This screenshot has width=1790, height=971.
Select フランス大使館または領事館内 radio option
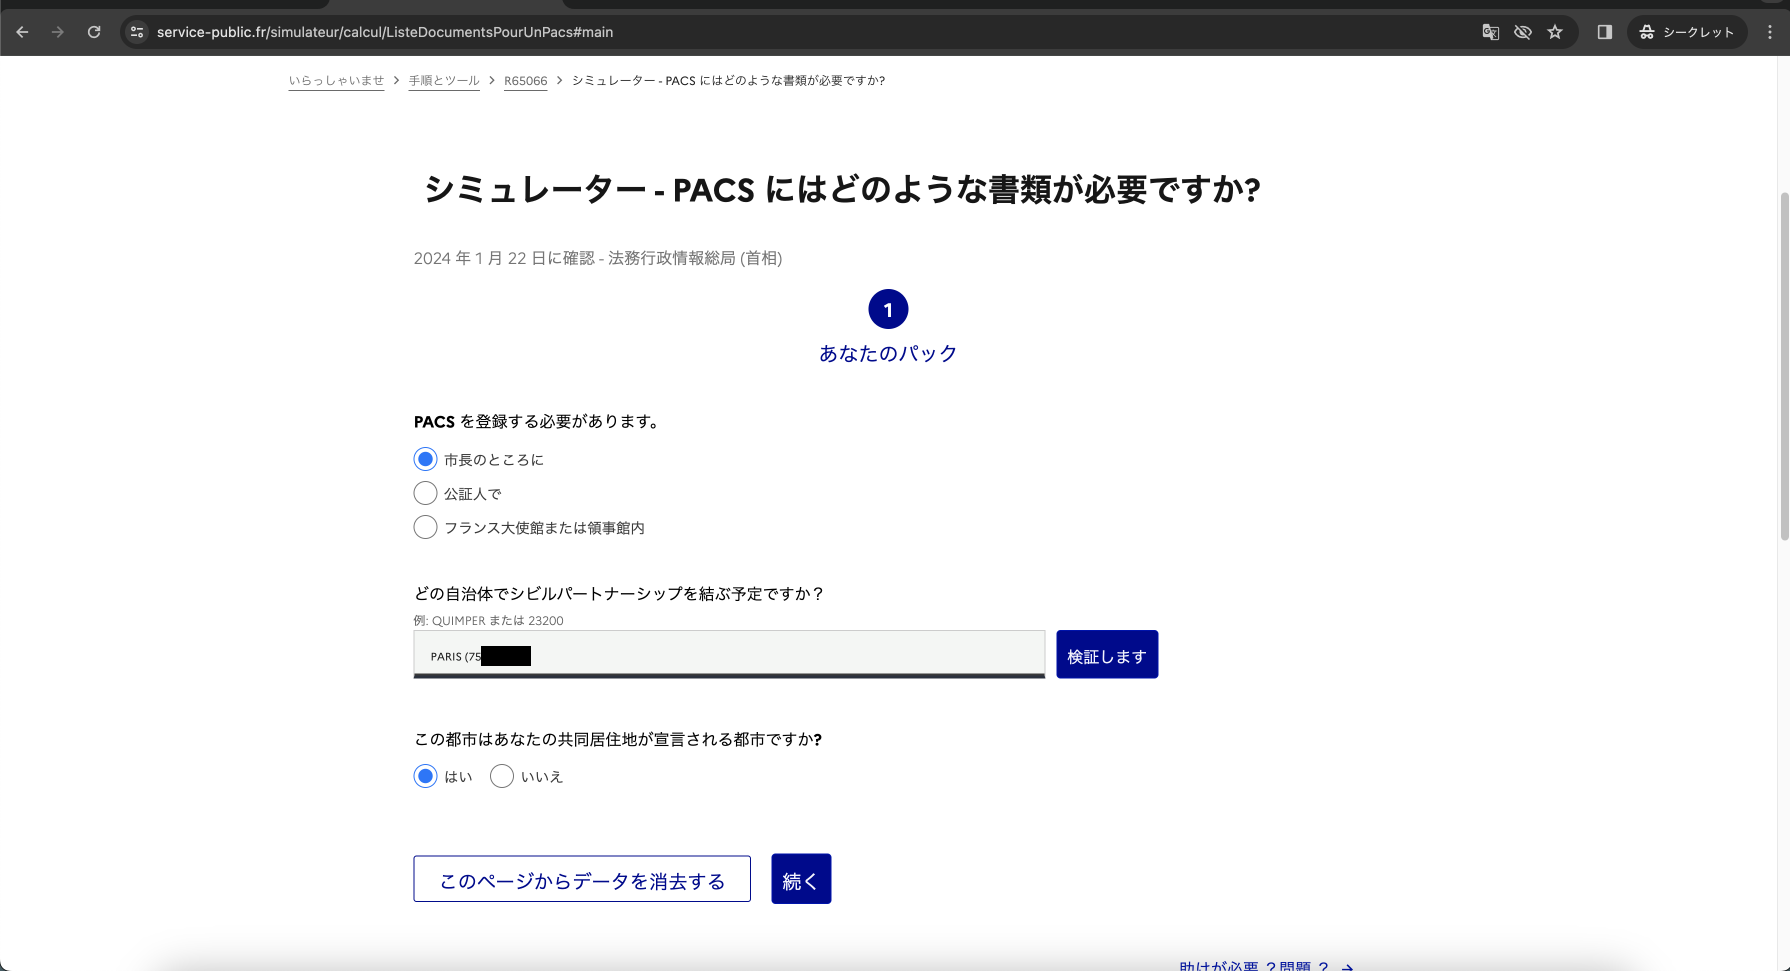[425, 527]
